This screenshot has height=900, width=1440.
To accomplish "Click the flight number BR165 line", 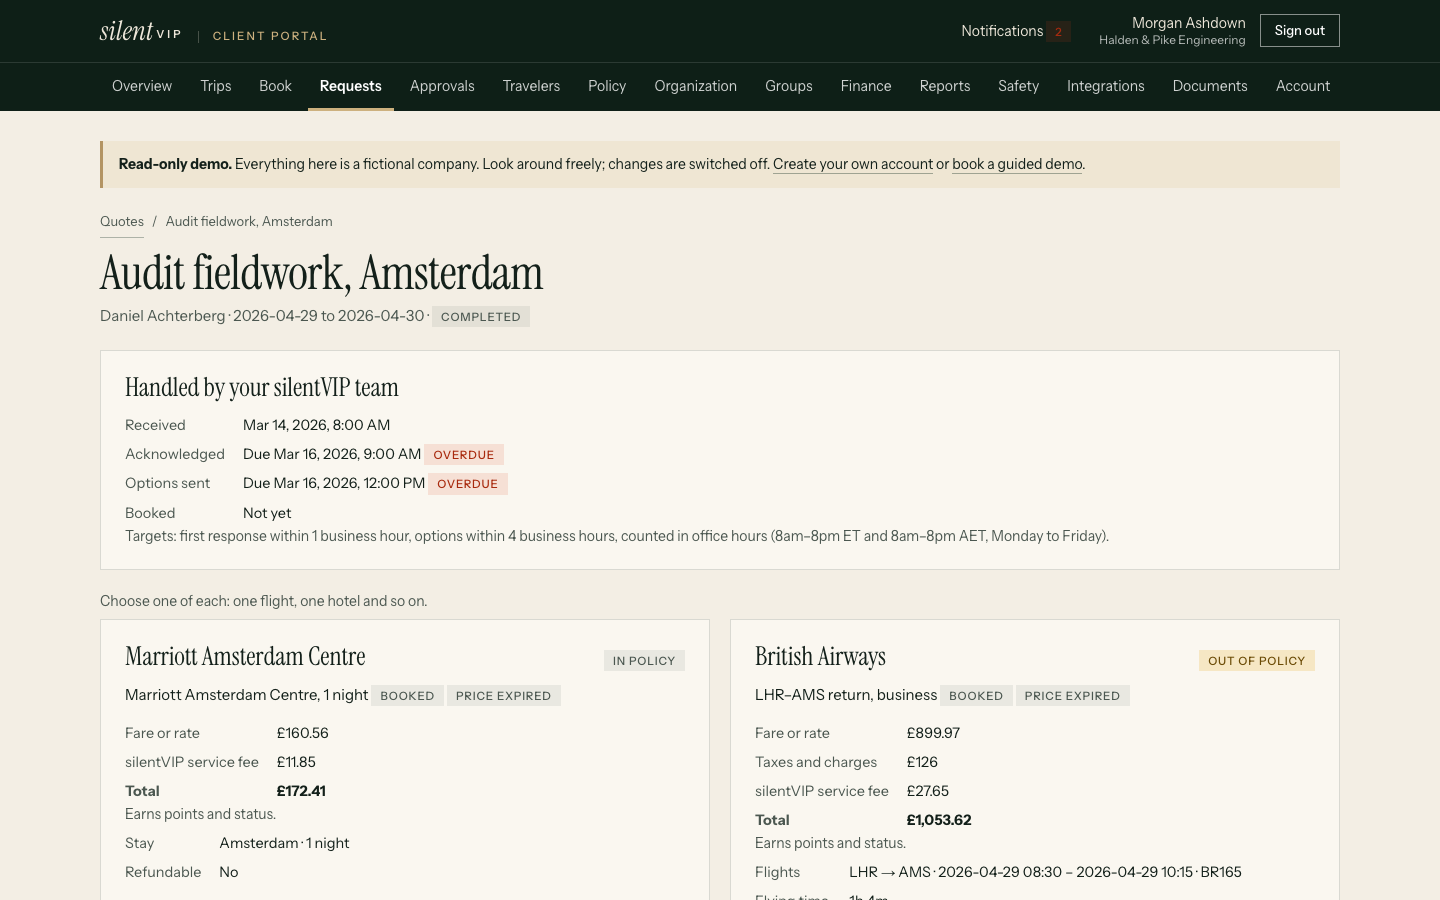I will coord(1045,872).
